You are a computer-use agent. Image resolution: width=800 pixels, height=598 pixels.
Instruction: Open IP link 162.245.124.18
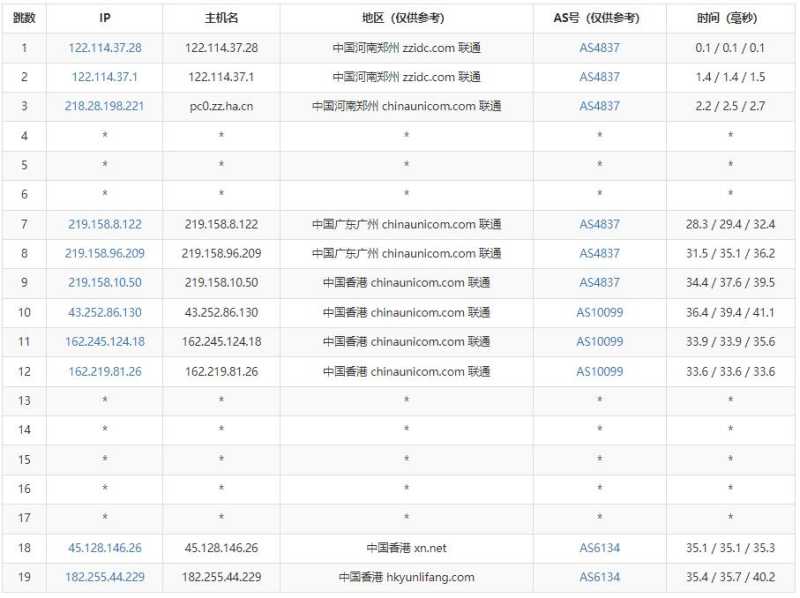tap(105, 341)
